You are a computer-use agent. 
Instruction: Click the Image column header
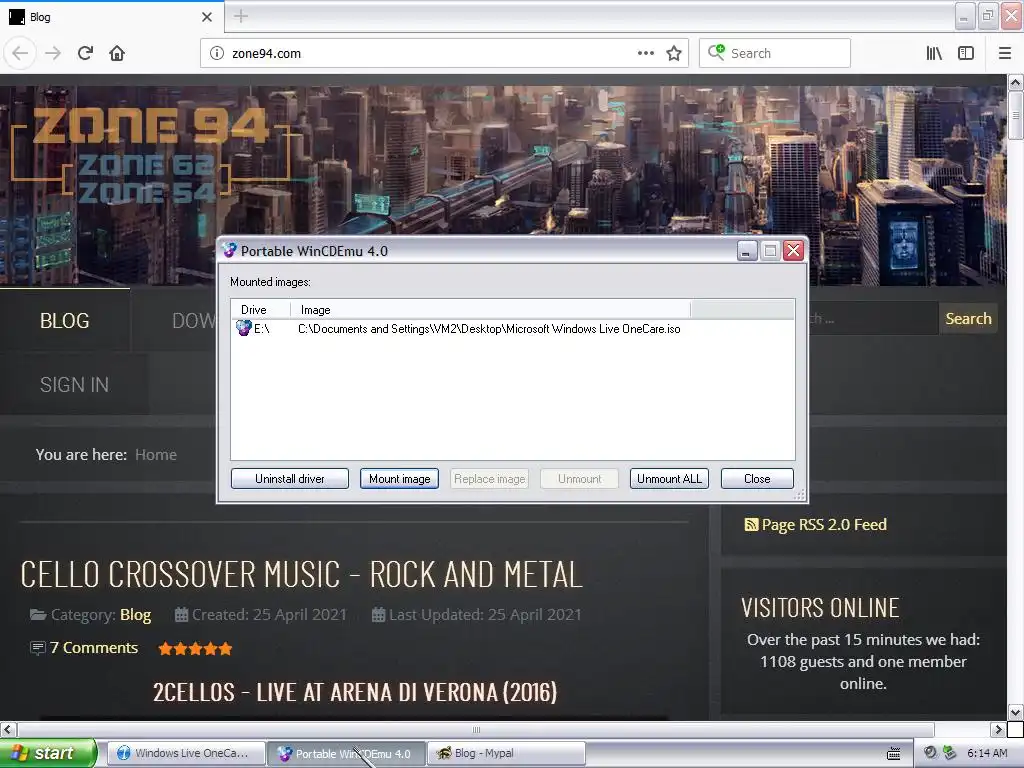pyautogui.click(x=490, y=310)
